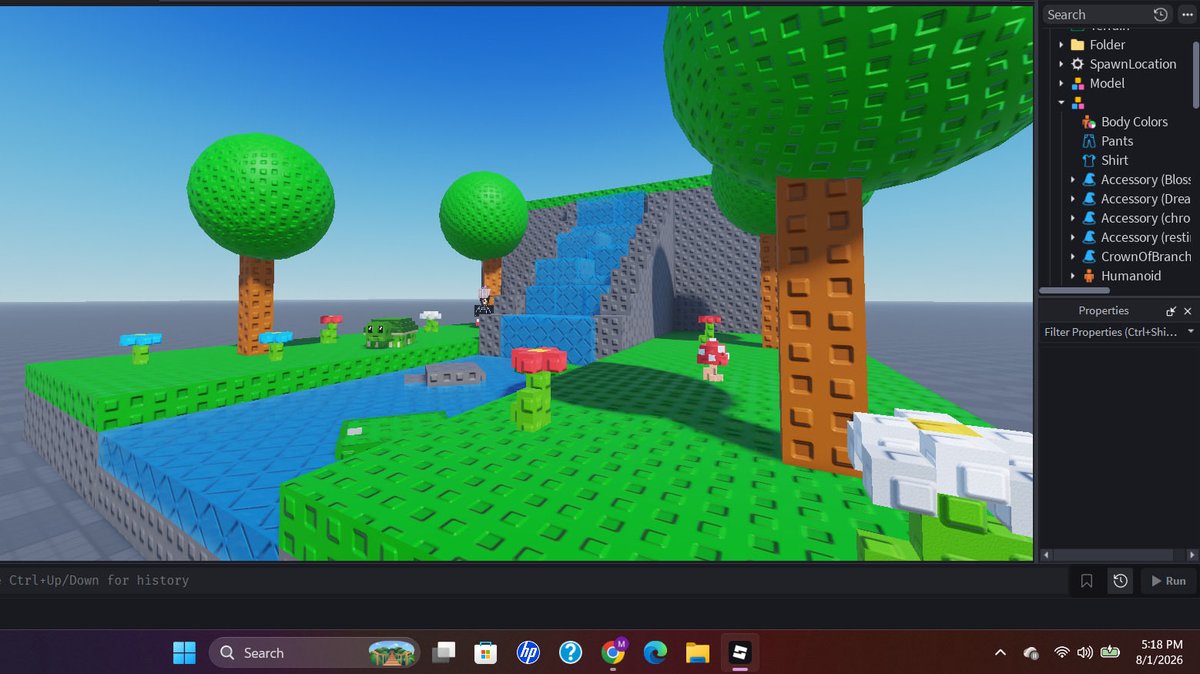Open Task View on the taskbar
Image resolution: width=1200 pixels, height=674 pixels.
(x=443, y=653)
